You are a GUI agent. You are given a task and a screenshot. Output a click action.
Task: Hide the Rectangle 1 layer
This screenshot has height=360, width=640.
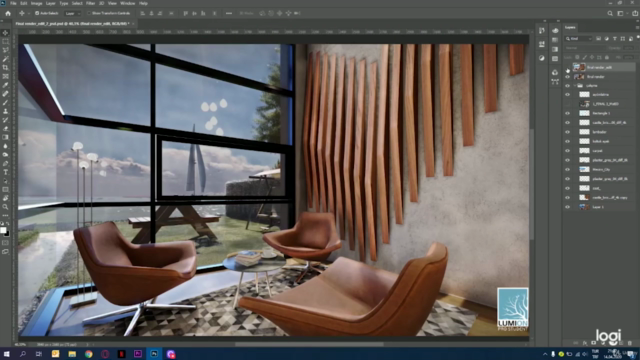[x=567, y=113]
